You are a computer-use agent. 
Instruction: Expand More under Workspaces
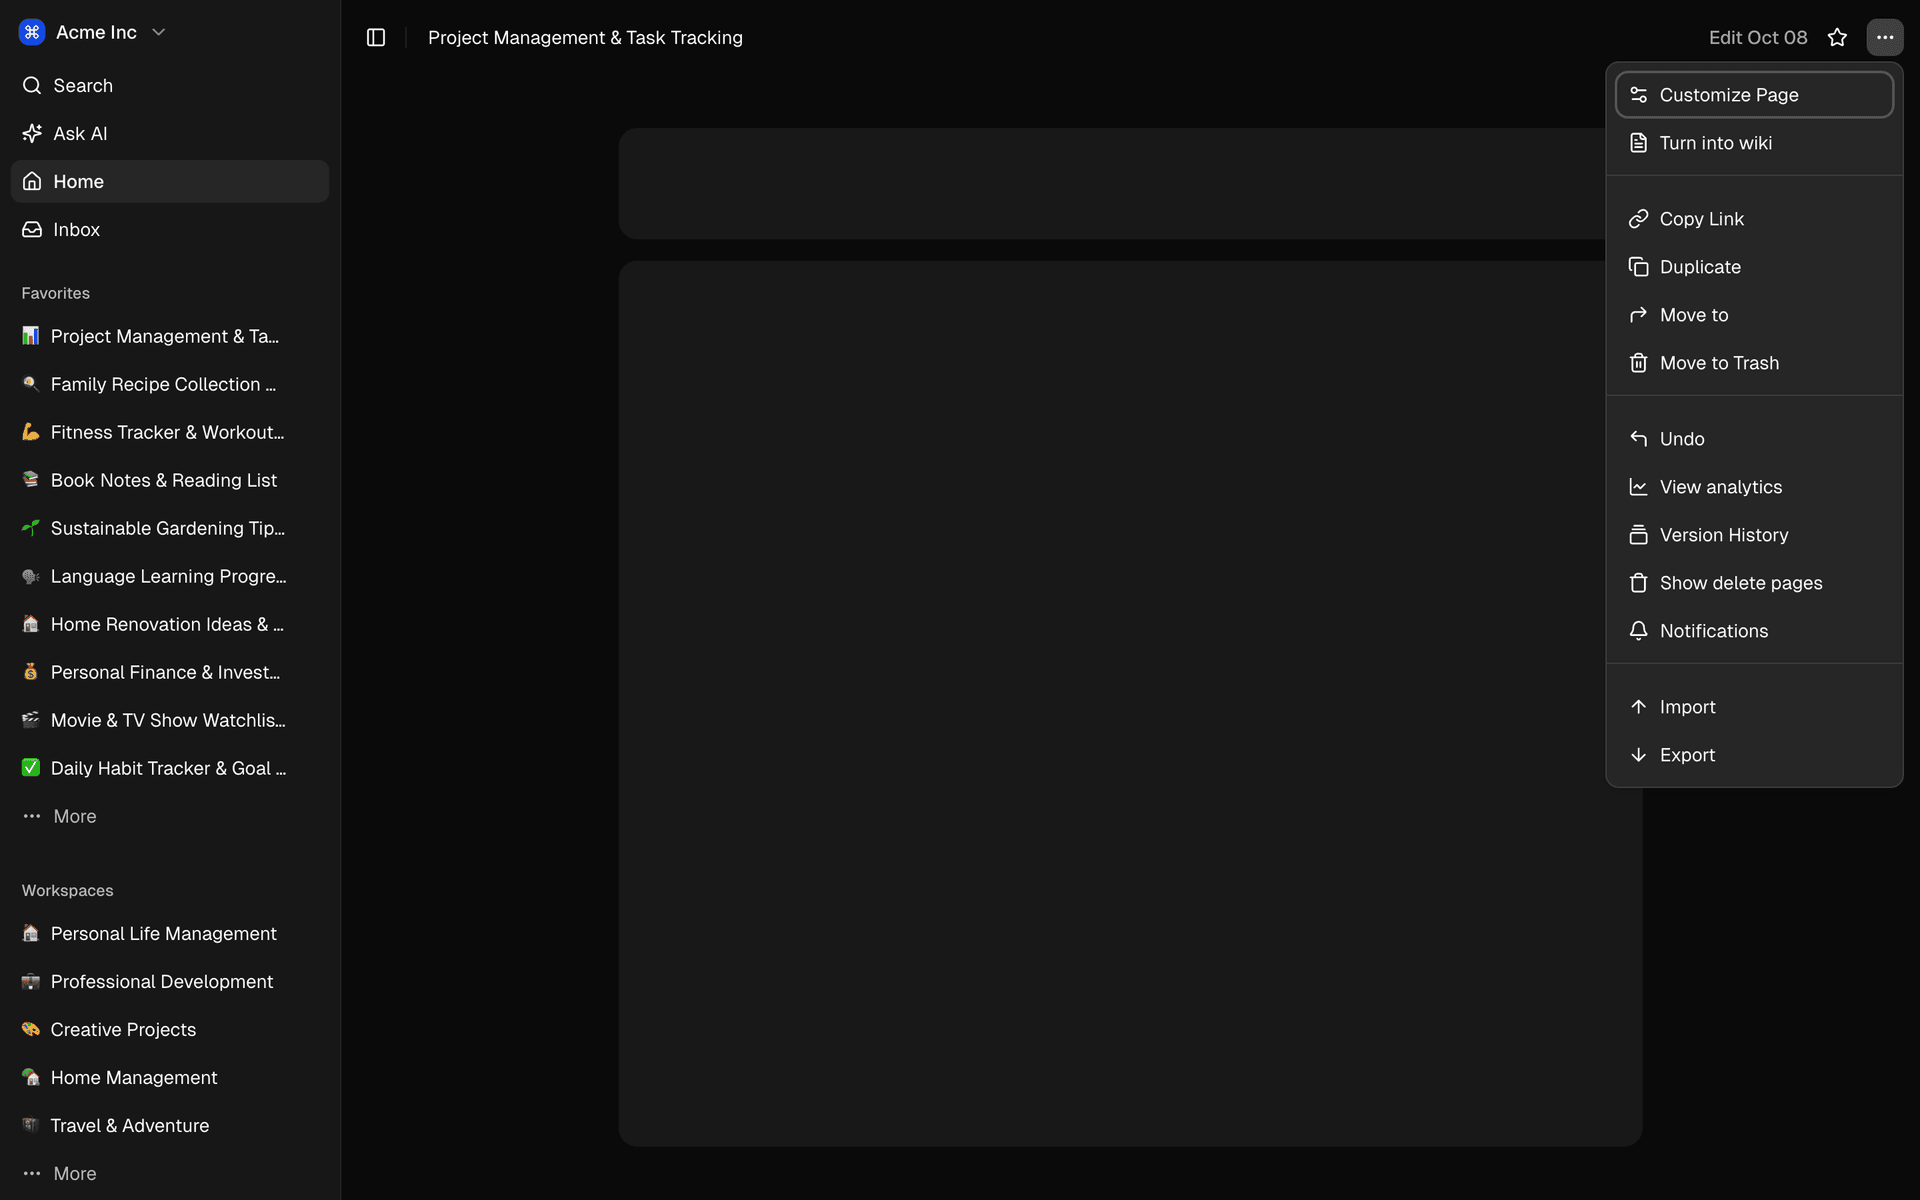[x=73, y=1173]
